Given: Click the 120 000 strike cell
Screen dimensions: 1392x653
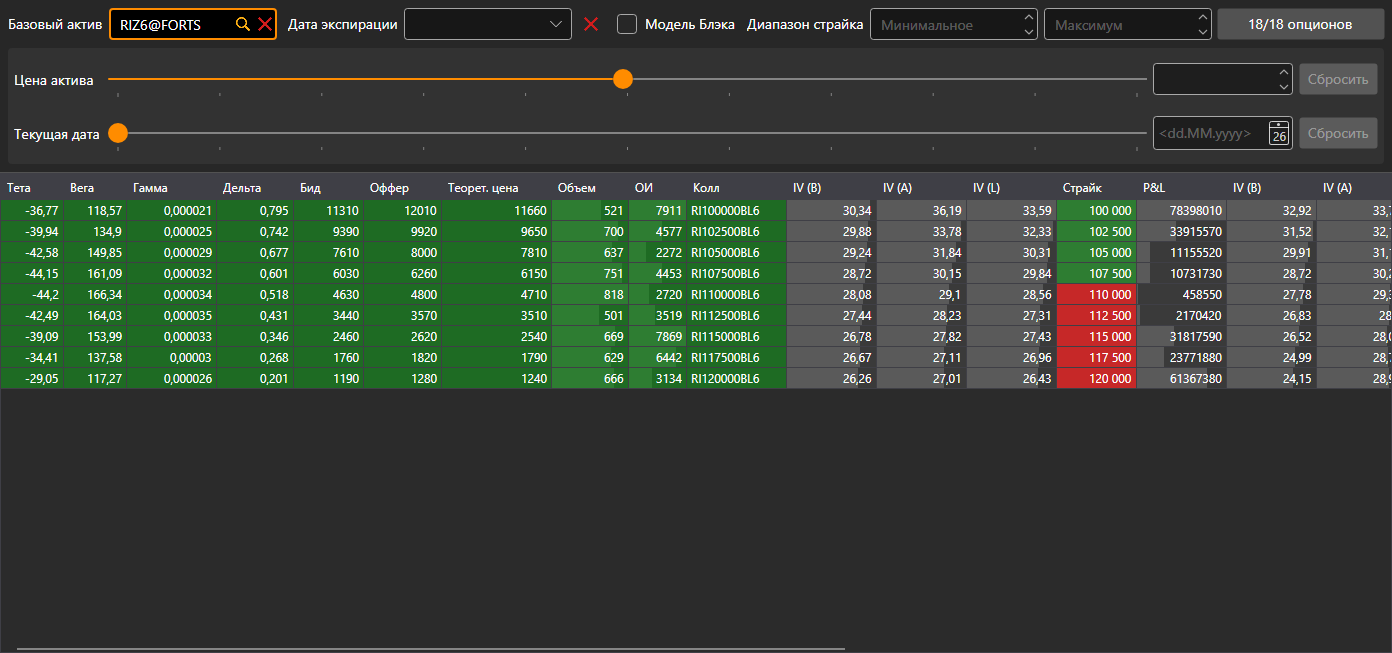Looking at the screenshot, I should point(1097,379).
